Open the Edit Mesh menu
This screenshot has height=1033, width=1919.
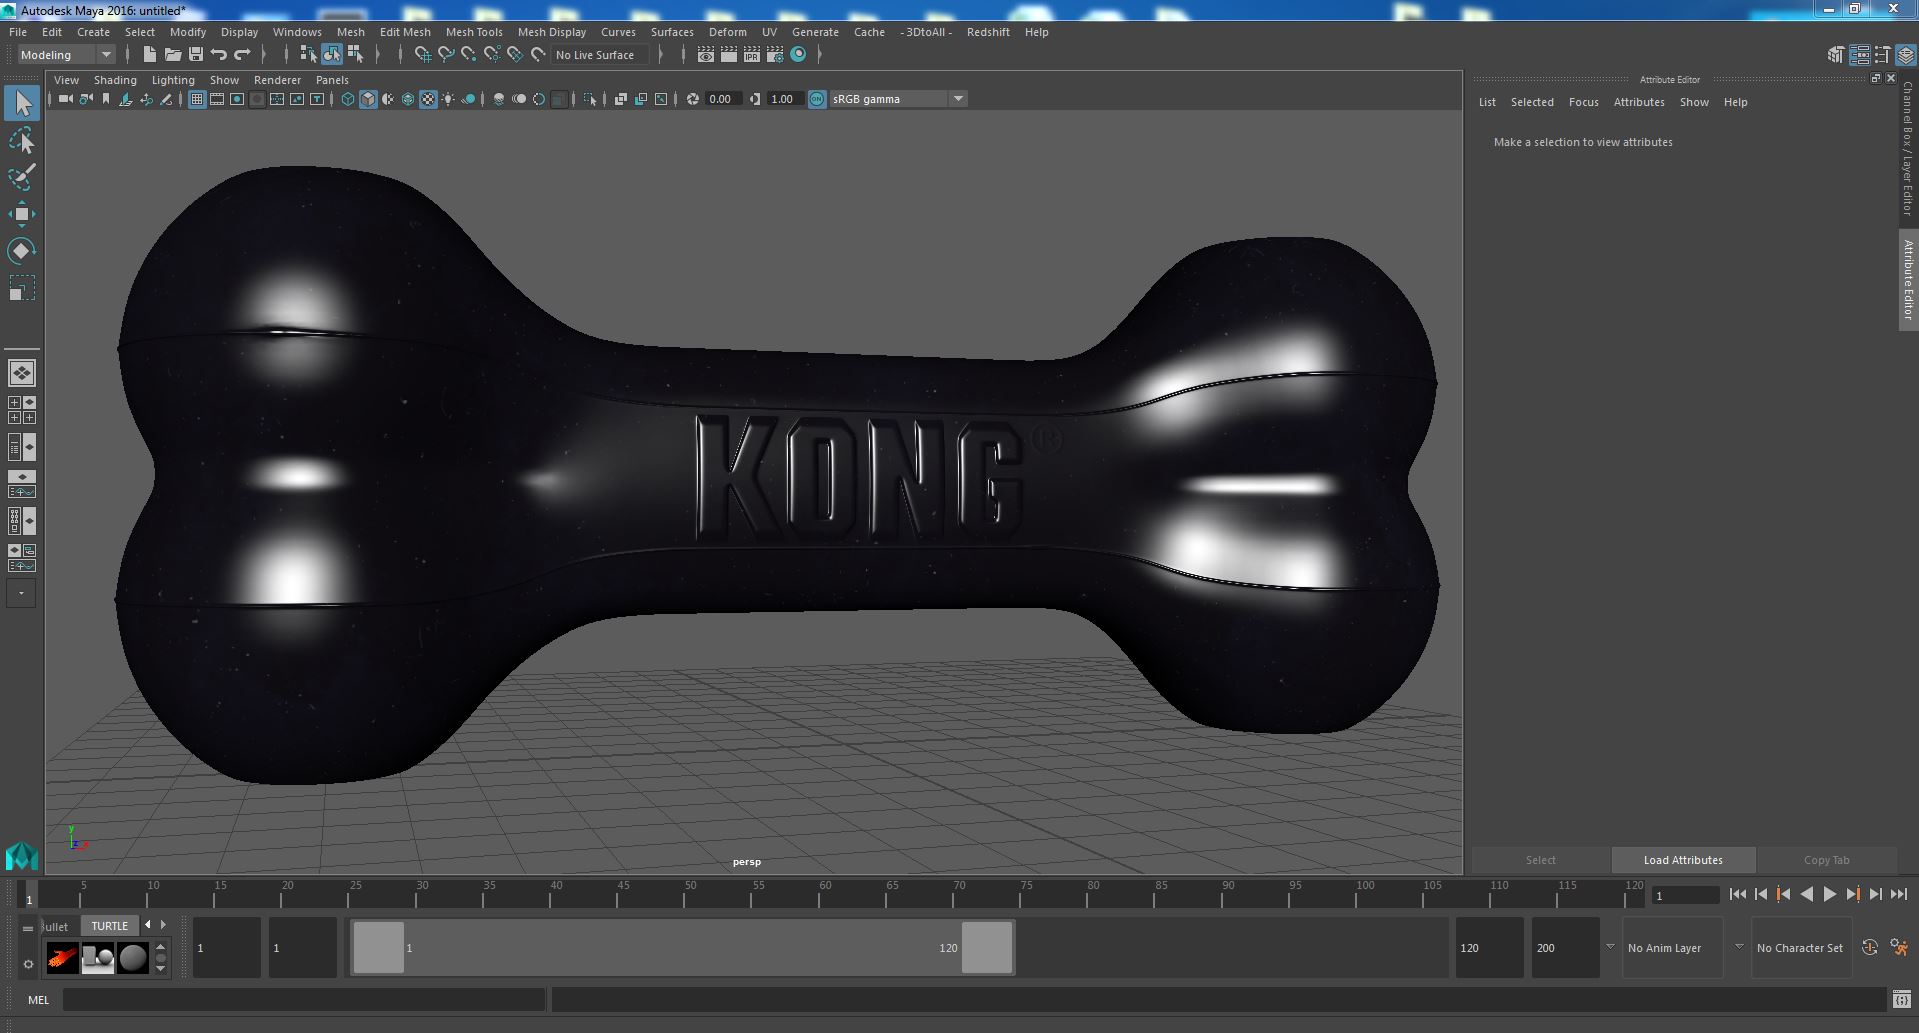(405, 32)
